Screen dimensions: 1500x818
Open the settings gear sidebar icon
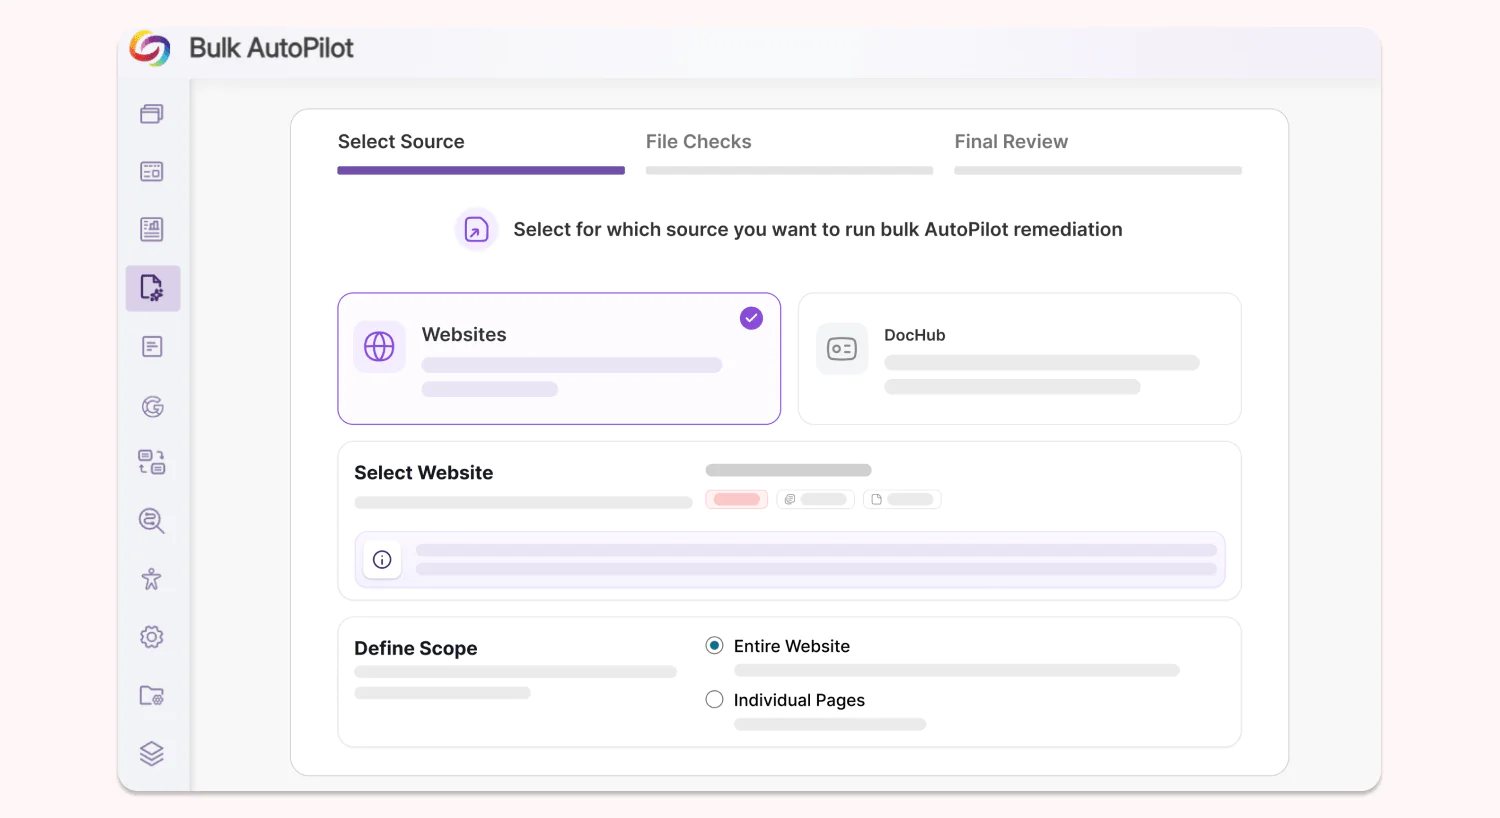152,637
